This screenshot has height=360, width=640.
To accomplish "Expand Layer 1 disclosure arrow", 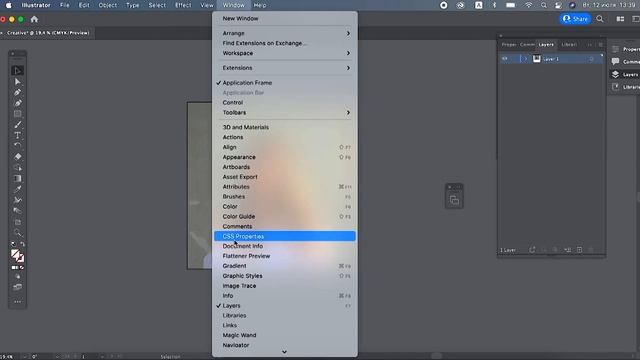I will (526, 59).
